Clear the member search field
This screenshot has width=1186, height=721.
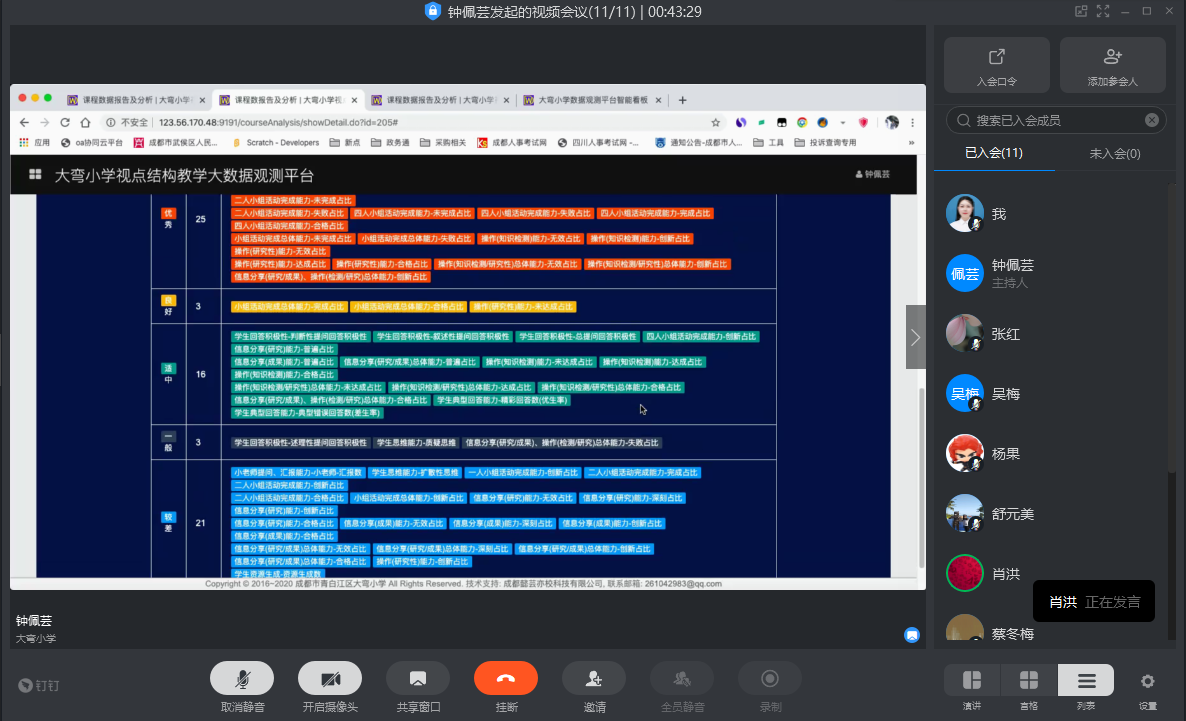point(1151,120)
